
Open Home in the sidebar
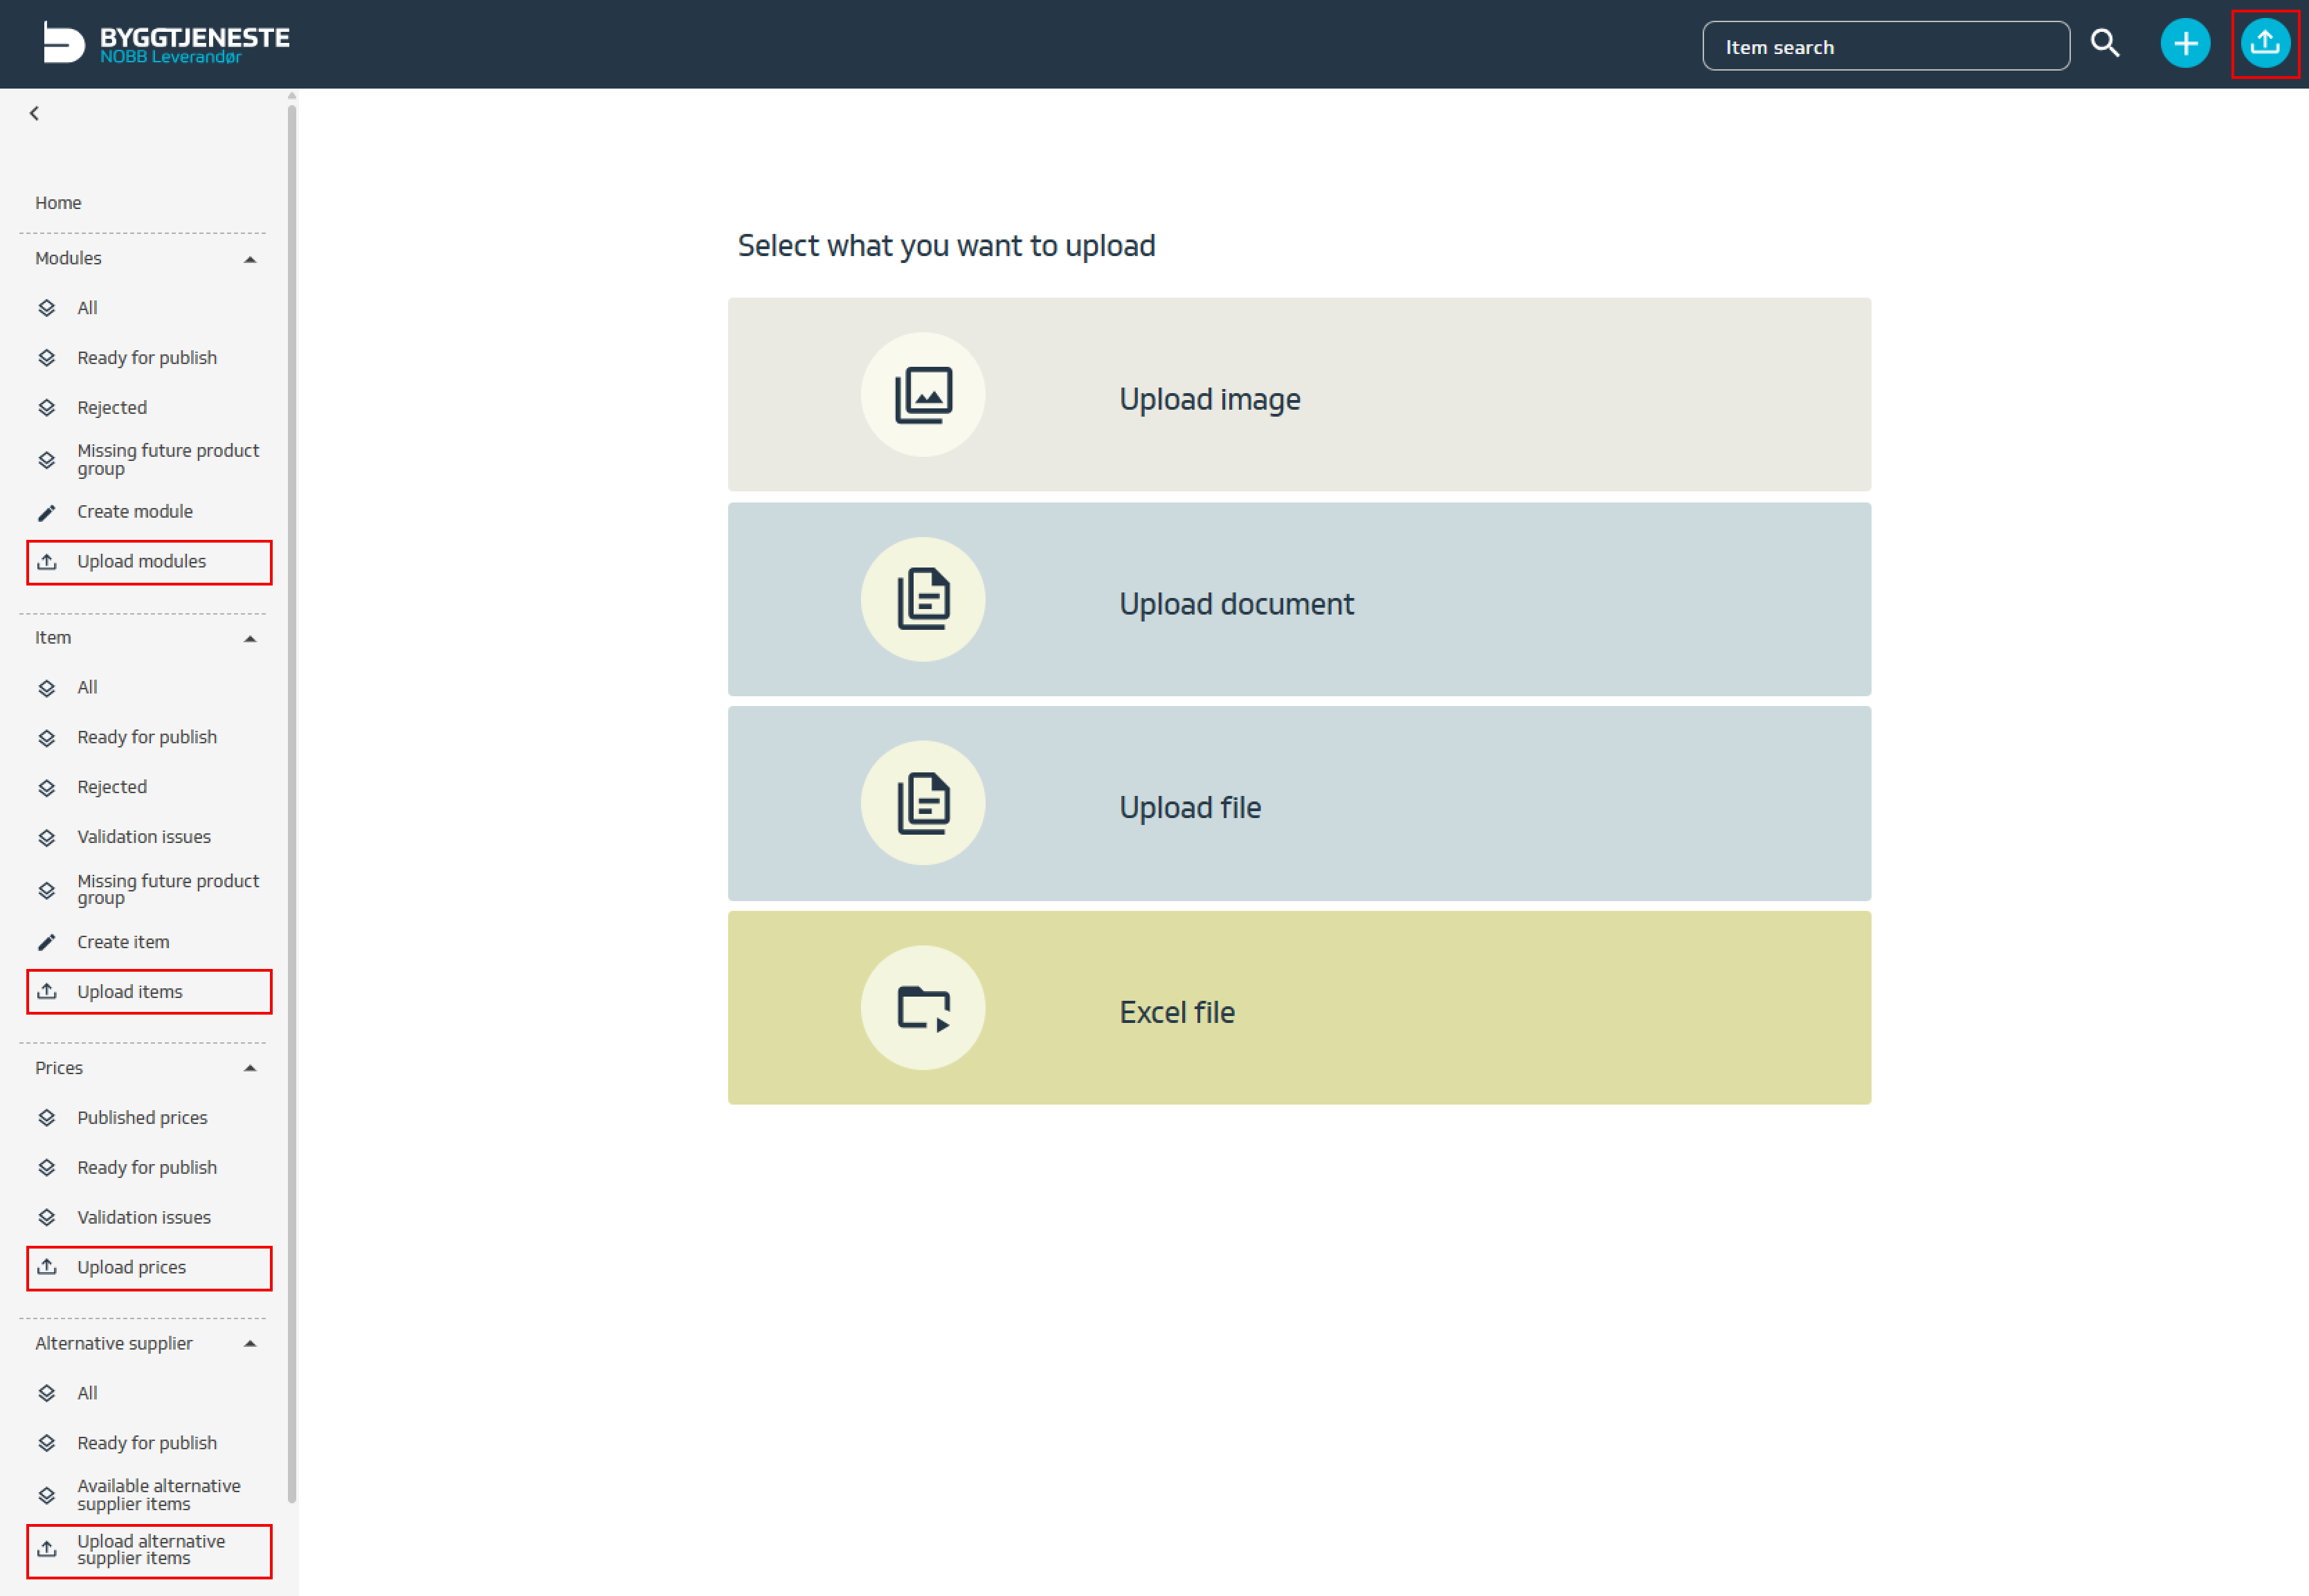pos(58,203)
